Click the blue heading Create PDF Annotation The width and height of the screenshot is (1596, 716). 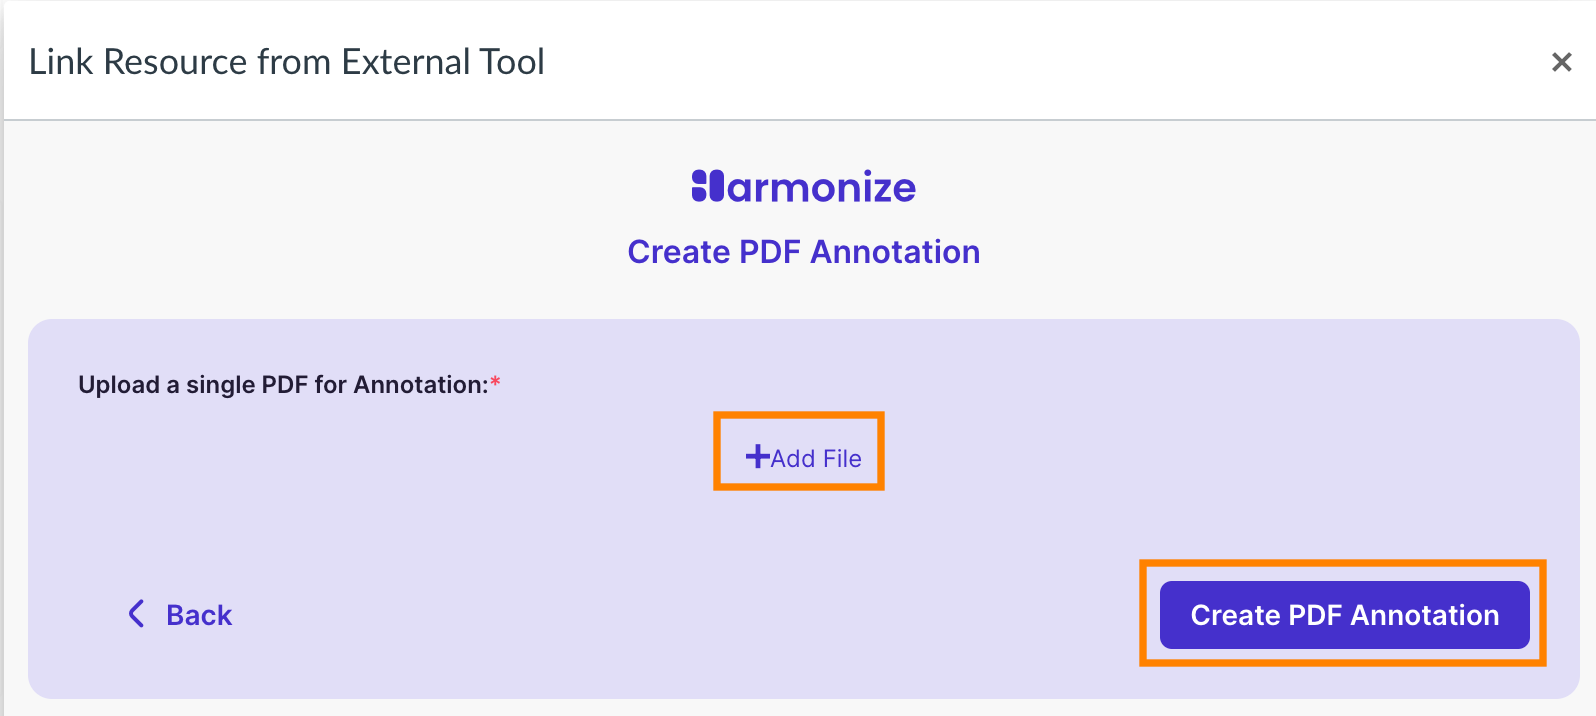coord(803,252)
